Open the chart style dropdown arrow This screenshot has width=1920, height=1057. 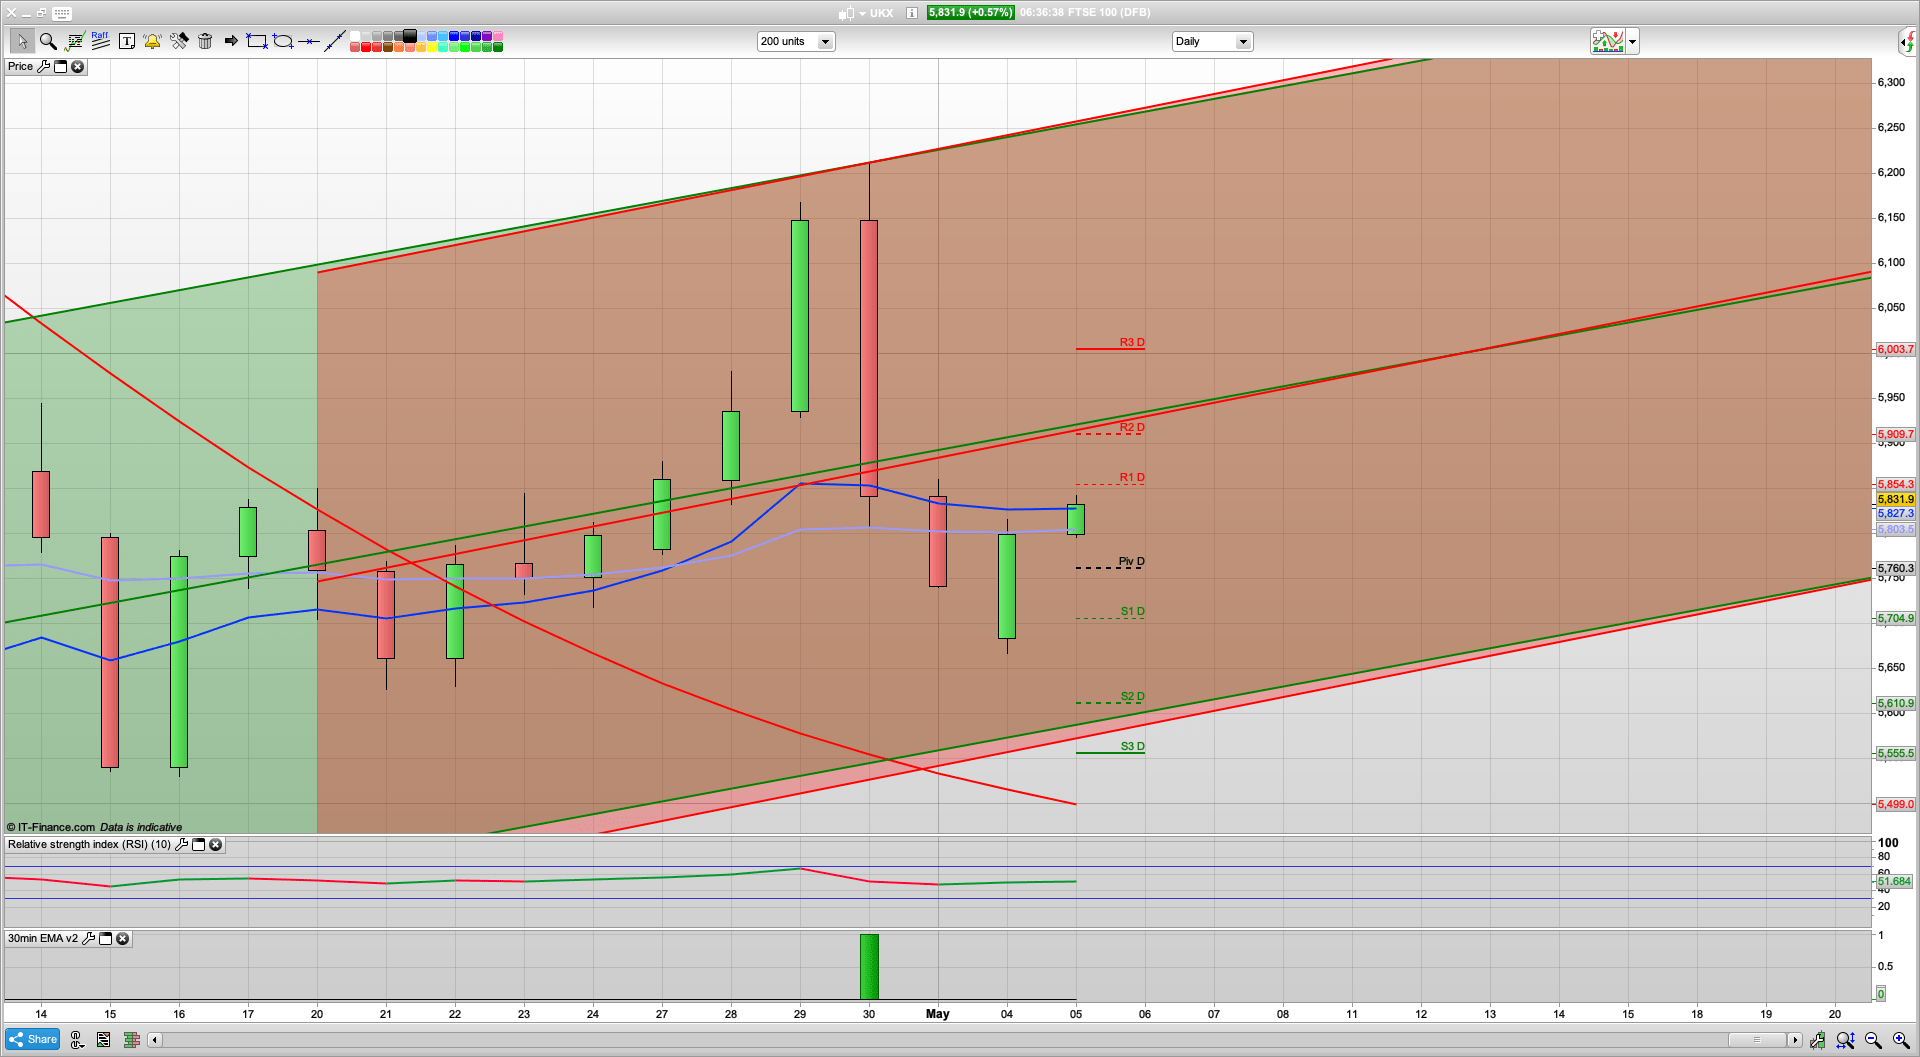point(1632,42)
